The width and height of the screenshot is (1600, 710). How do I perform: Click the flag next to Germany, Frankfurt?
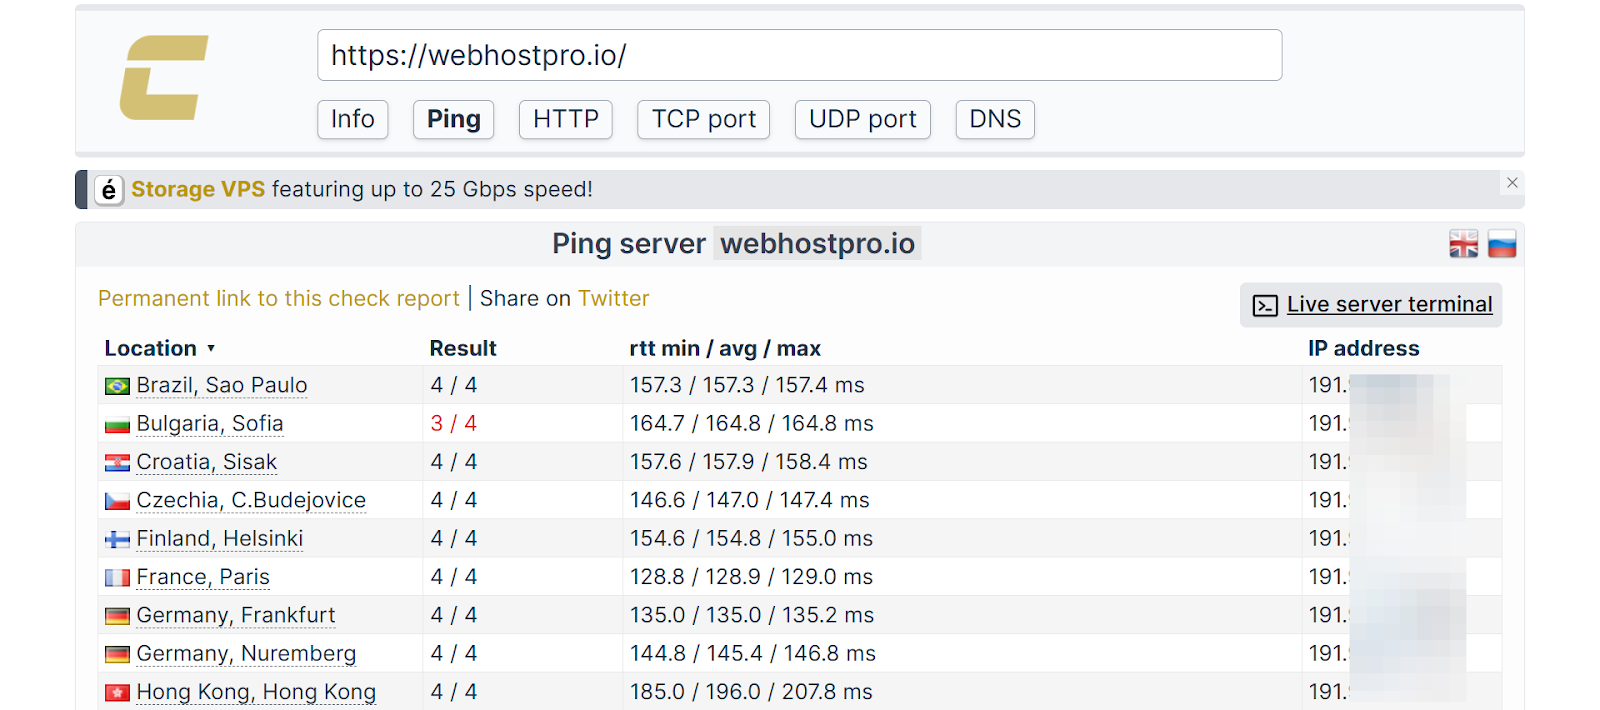117,616
